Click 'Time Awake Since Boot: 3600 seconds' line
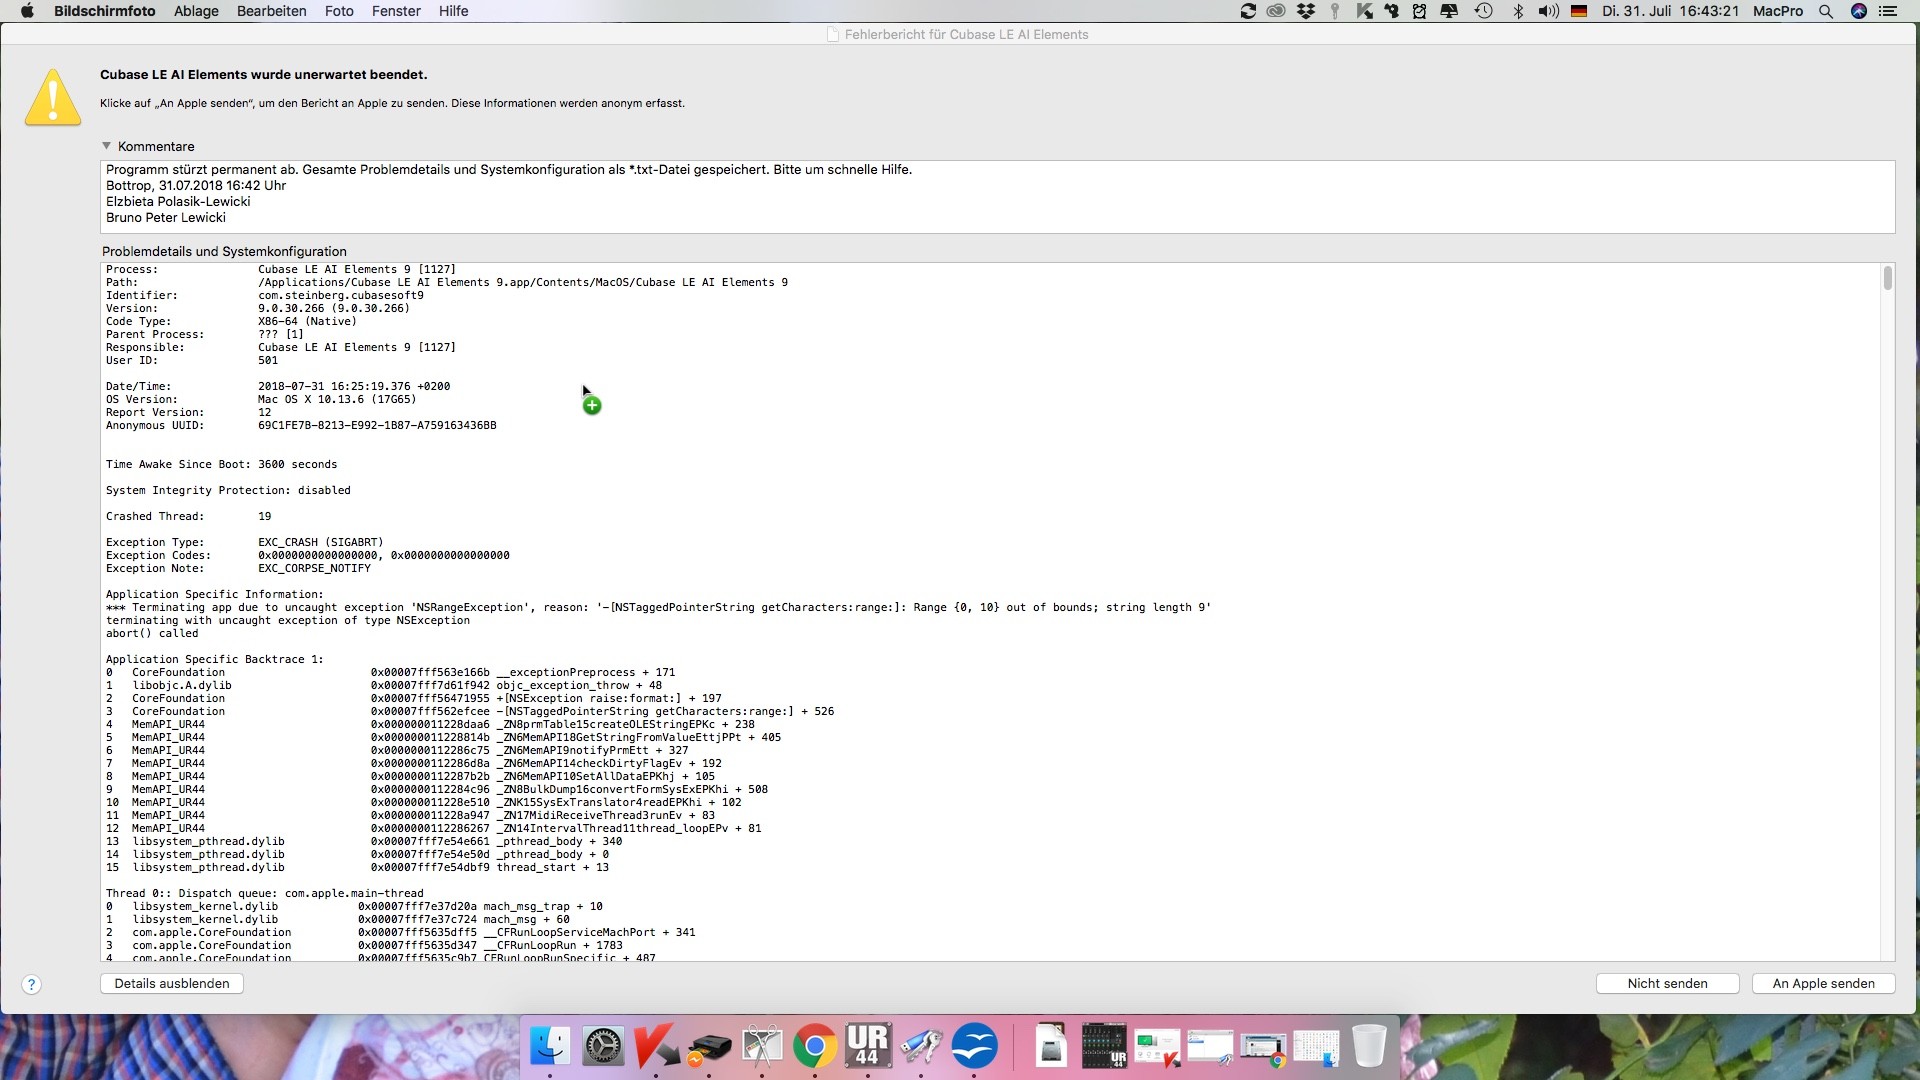 [x=221, y=465]
